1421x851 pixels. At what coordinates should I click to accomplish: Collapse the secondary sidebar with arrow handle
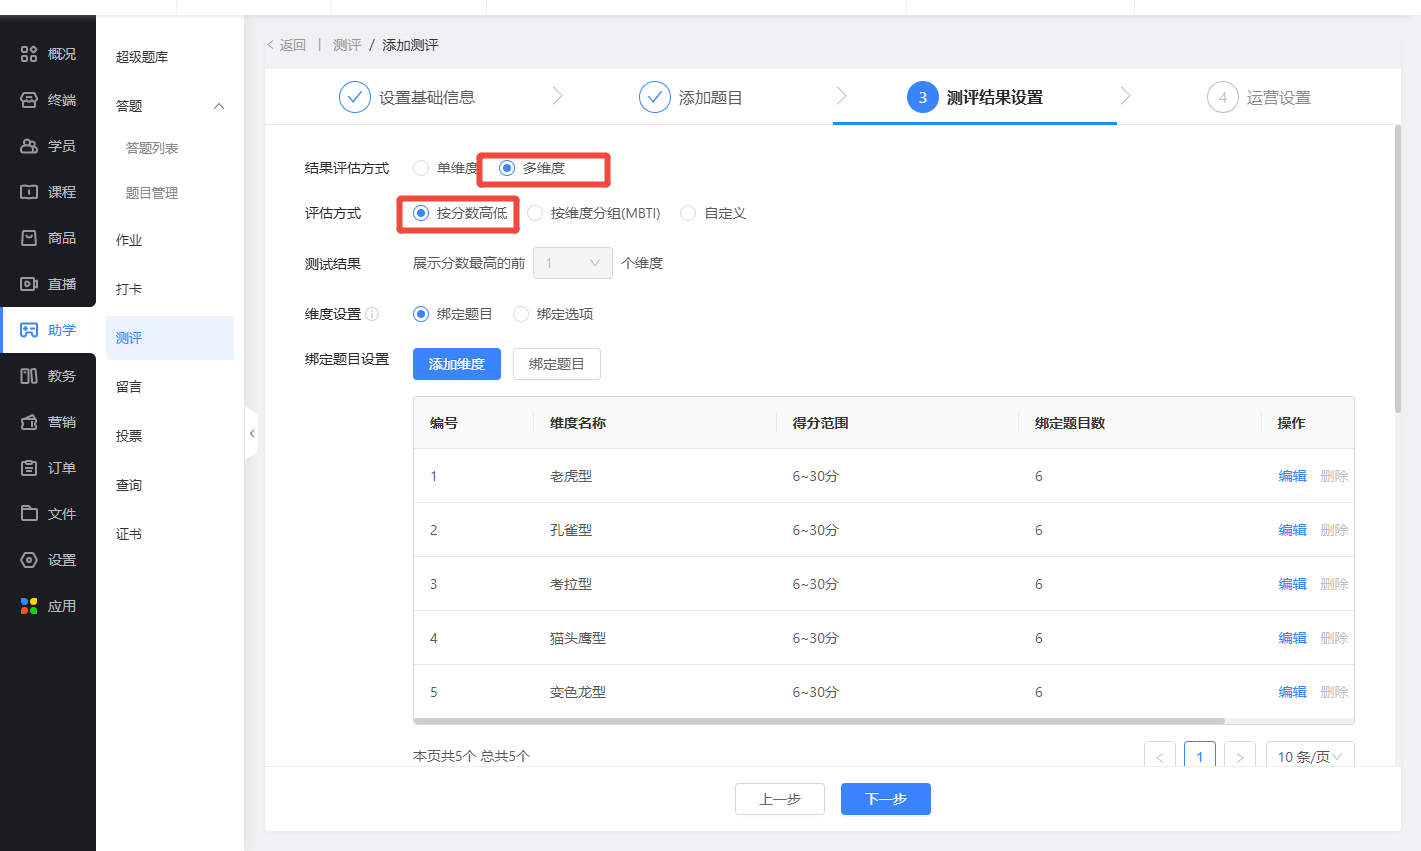[x=251, y=433]
